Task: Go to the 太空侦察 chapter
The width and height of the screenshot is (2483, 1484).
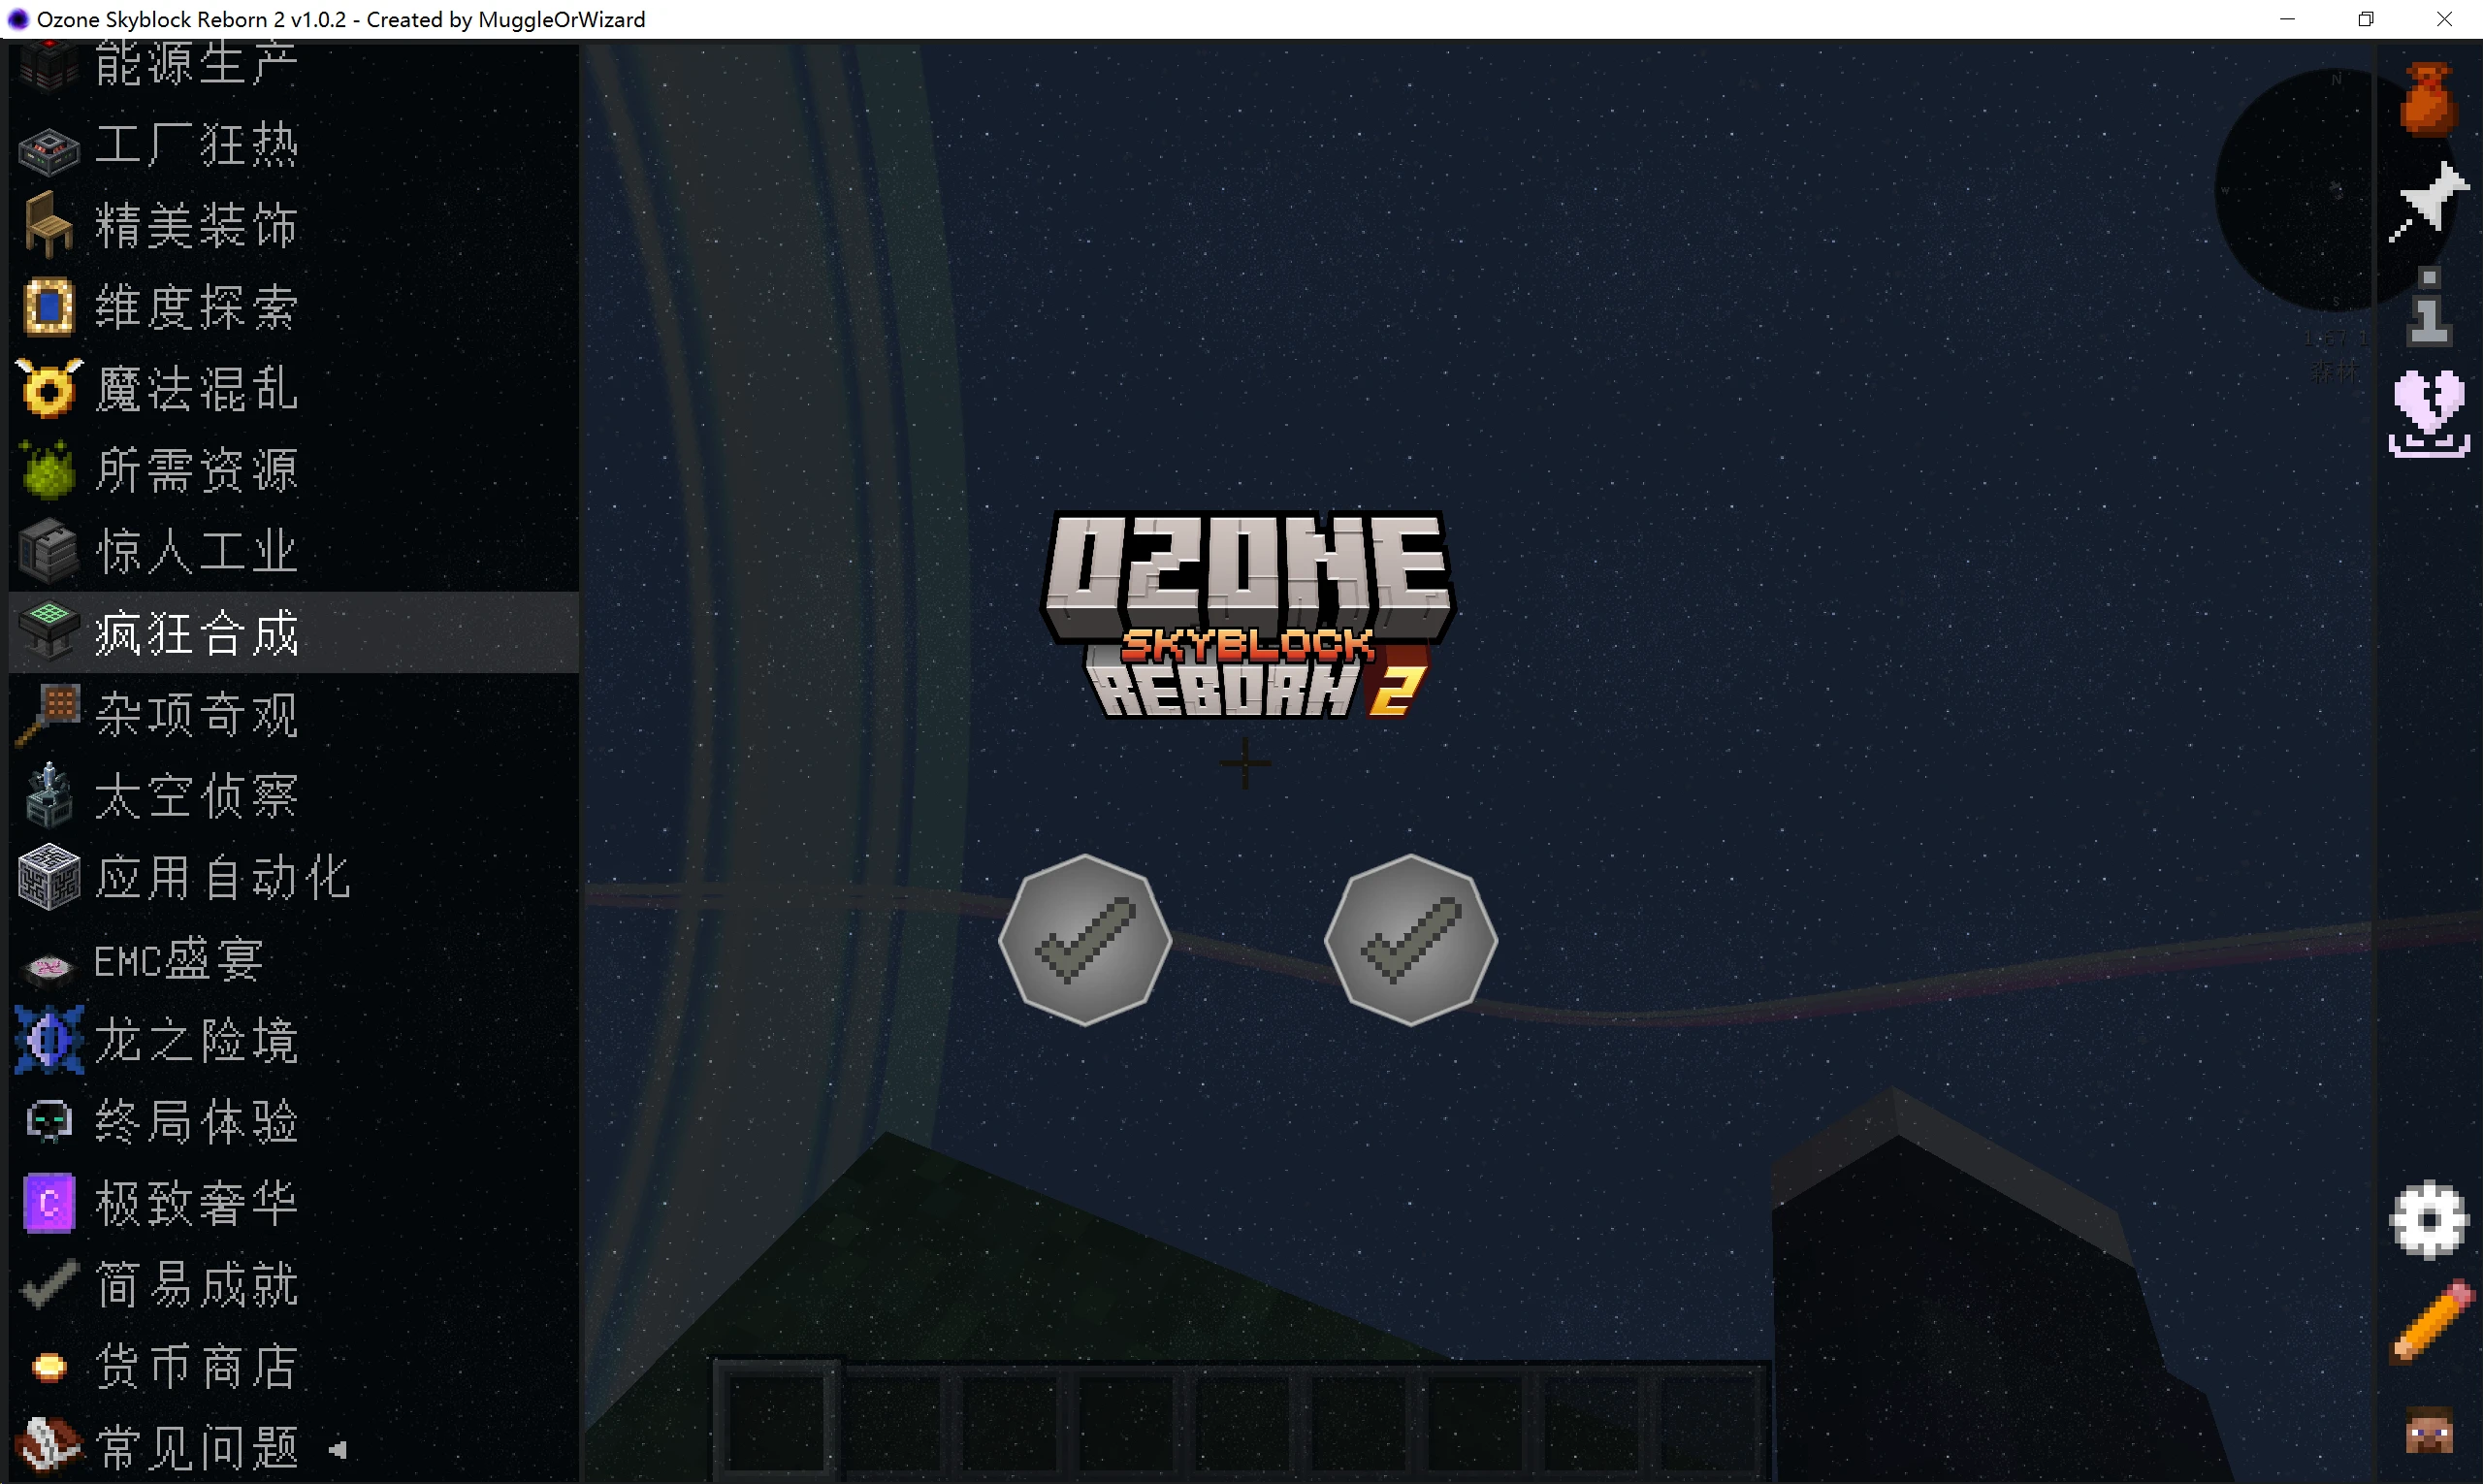Action: pos(294,795)
